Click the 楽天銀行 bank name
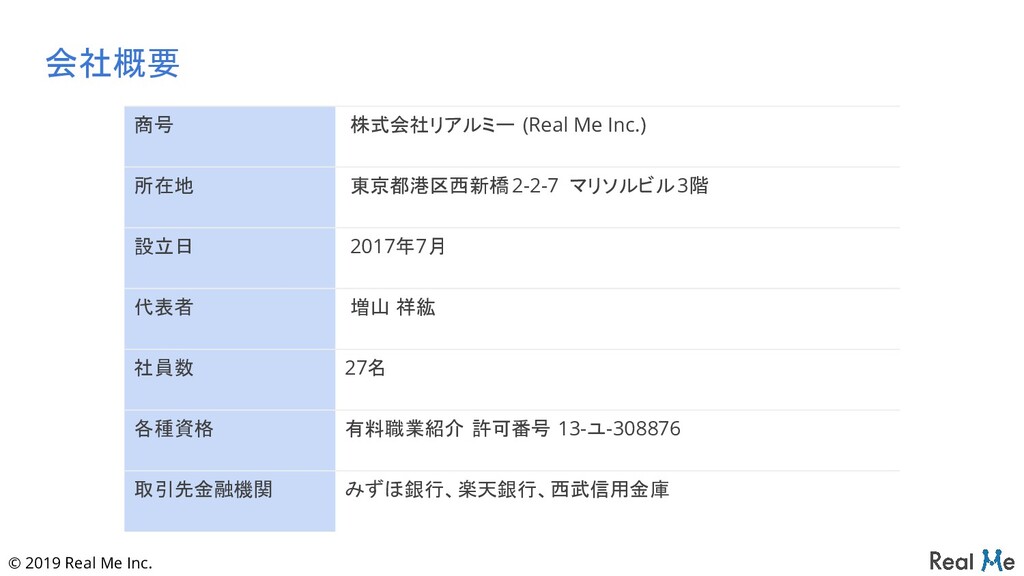 coord(491,490)
